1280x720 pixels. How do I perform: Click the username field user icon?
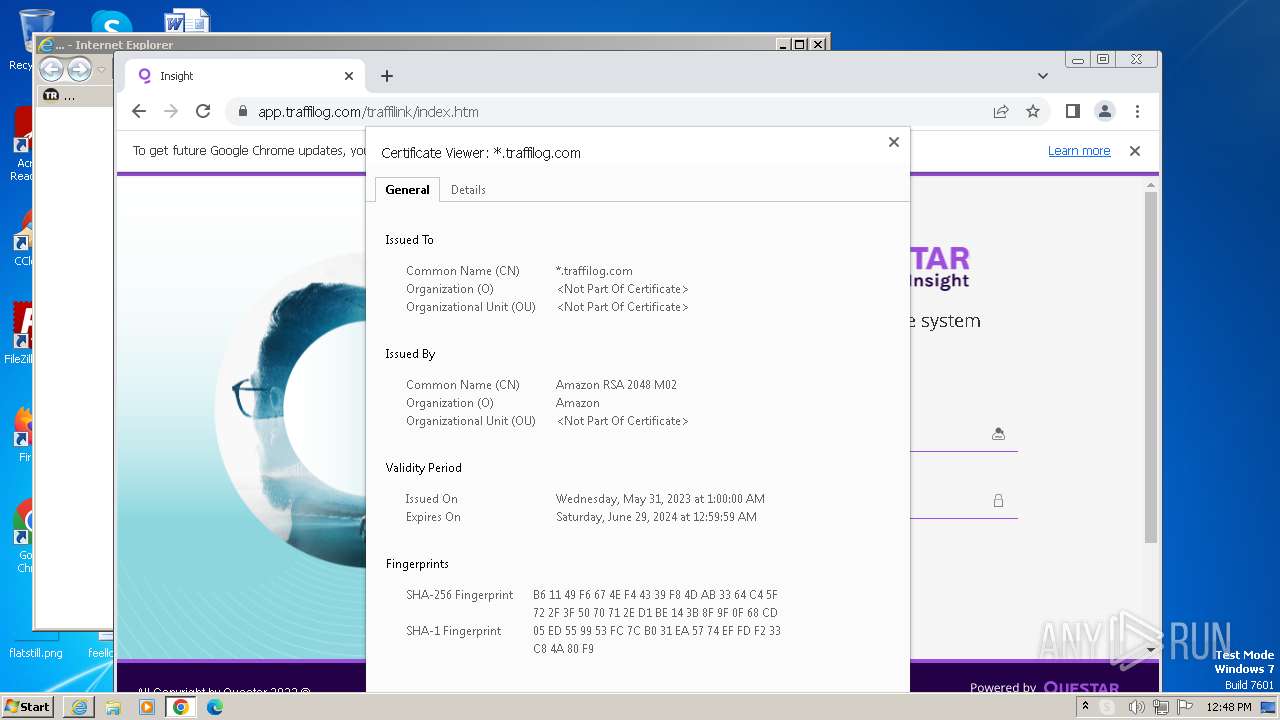[998, 434]
